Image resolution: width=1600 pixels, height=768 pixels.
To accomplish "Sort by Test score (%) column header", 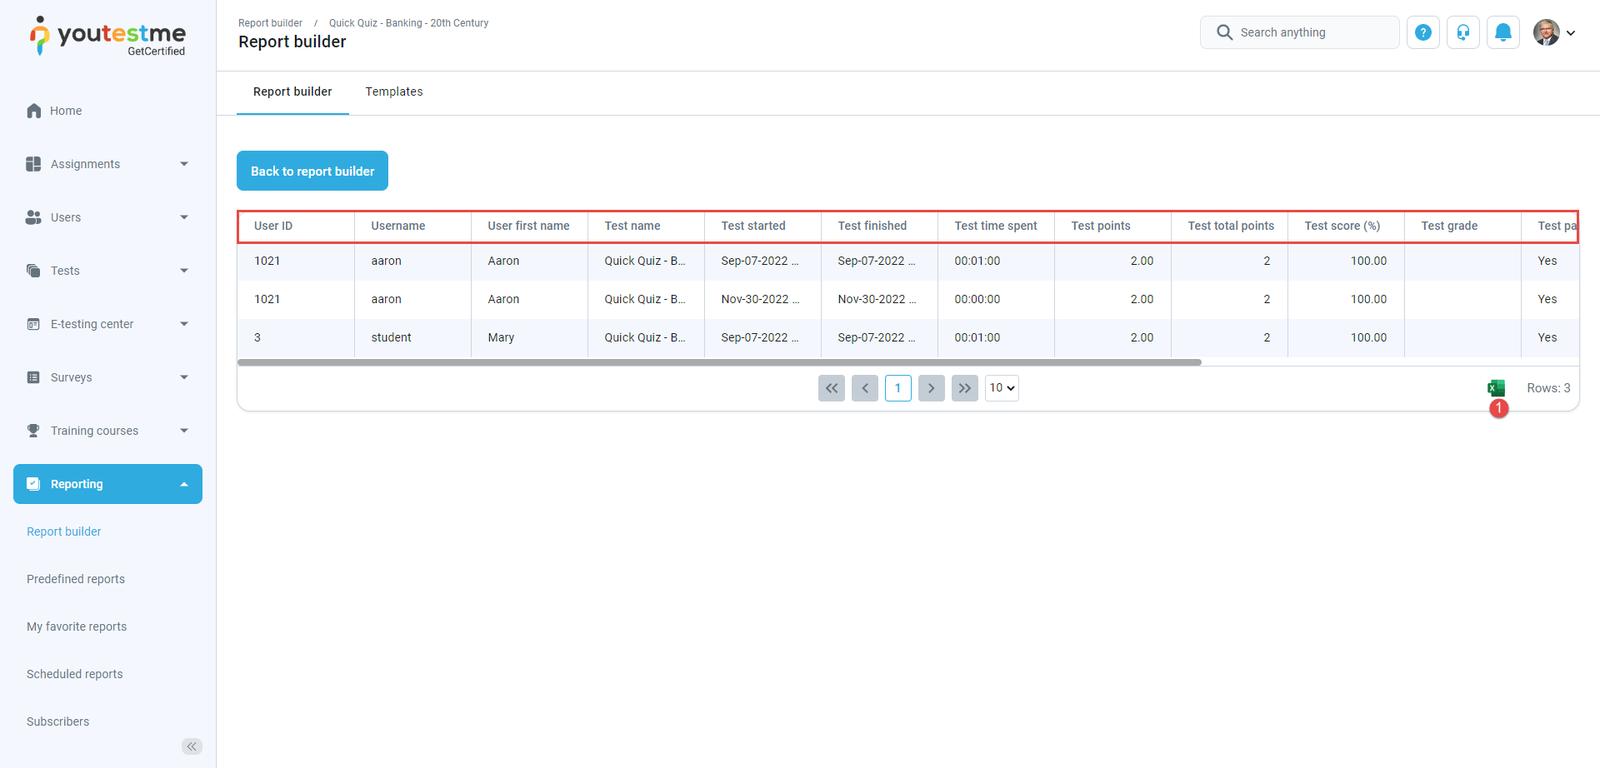I will point(1342,226).
